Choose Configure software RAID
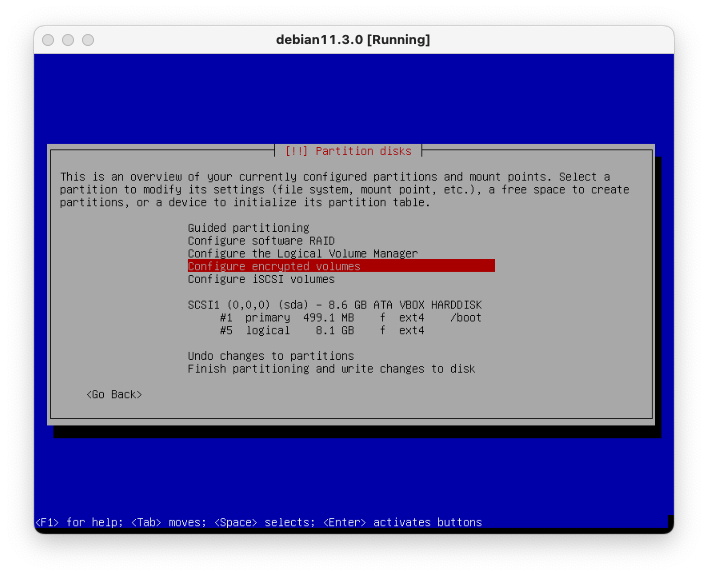708x576 pixels. click(x=261, y=241)
